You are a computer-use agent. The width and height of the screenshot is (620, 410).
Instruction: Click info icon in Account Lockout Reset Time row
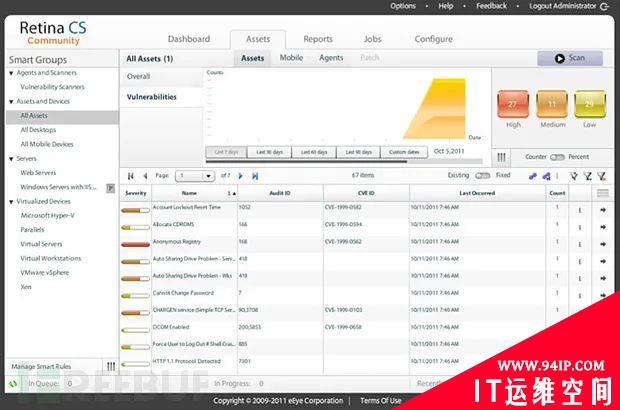click(x=580, y=210)
